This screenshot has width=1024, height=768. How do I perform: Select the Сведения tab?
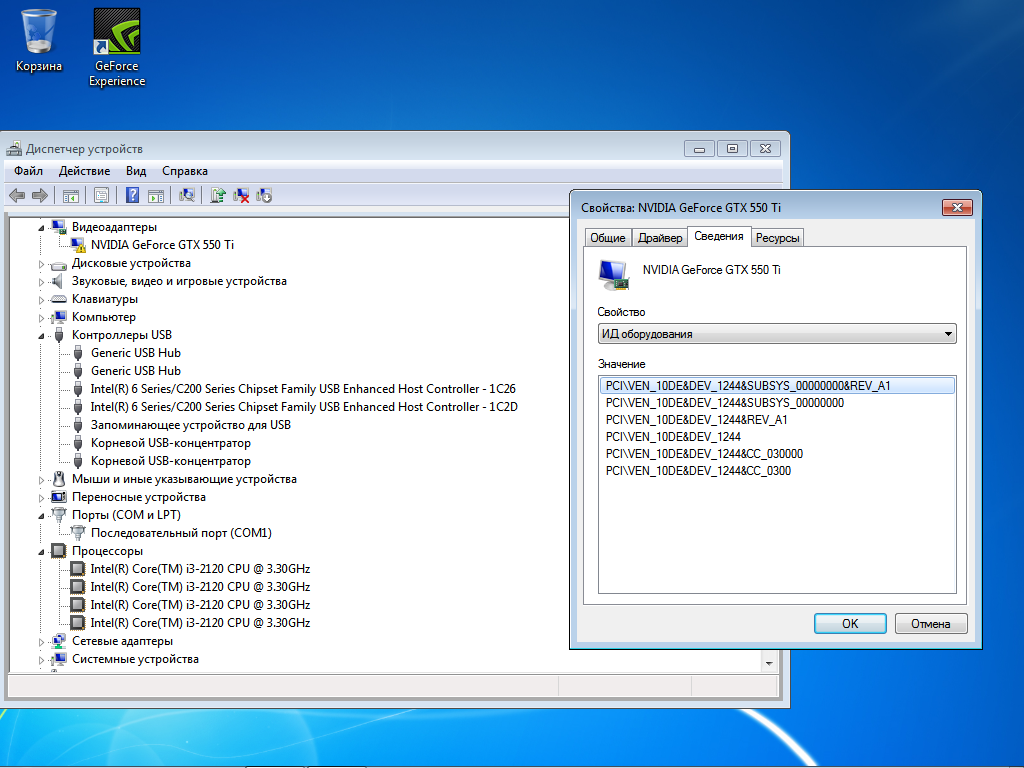[x=718, y=236]
